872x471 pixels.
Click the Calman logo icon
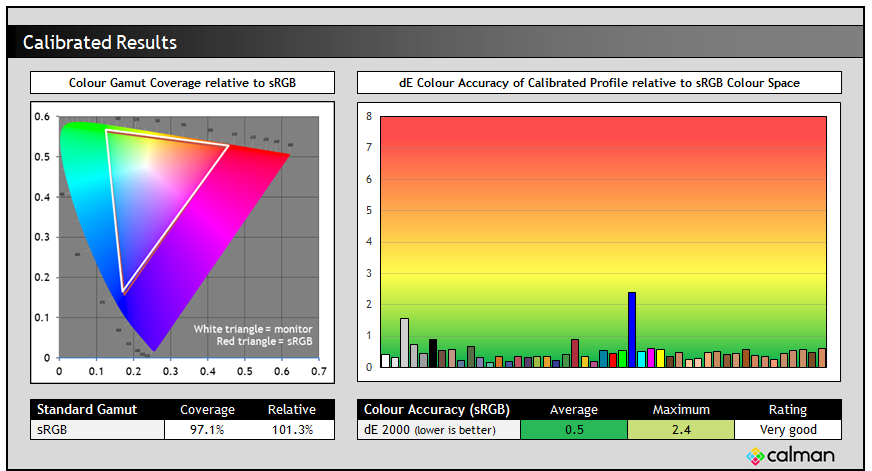coord(756,456)
